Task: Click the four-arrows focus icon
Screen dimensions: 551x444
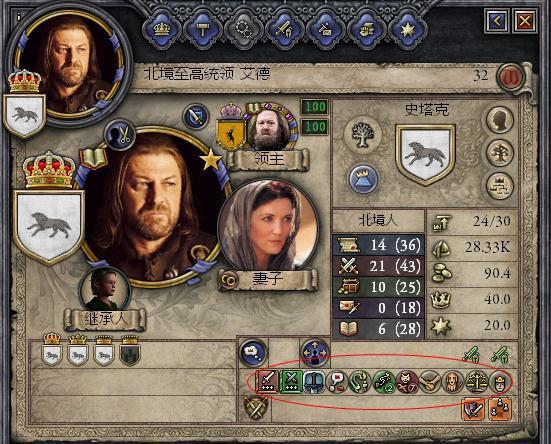Action: [x=315, y=353]
